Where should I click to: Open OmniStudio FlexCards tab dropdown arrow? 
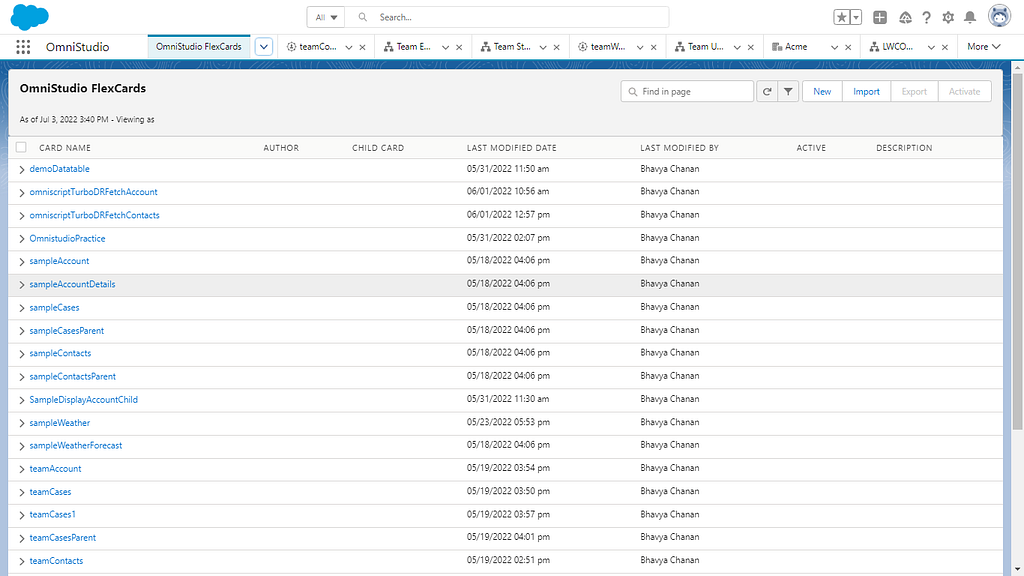[264, 47]
